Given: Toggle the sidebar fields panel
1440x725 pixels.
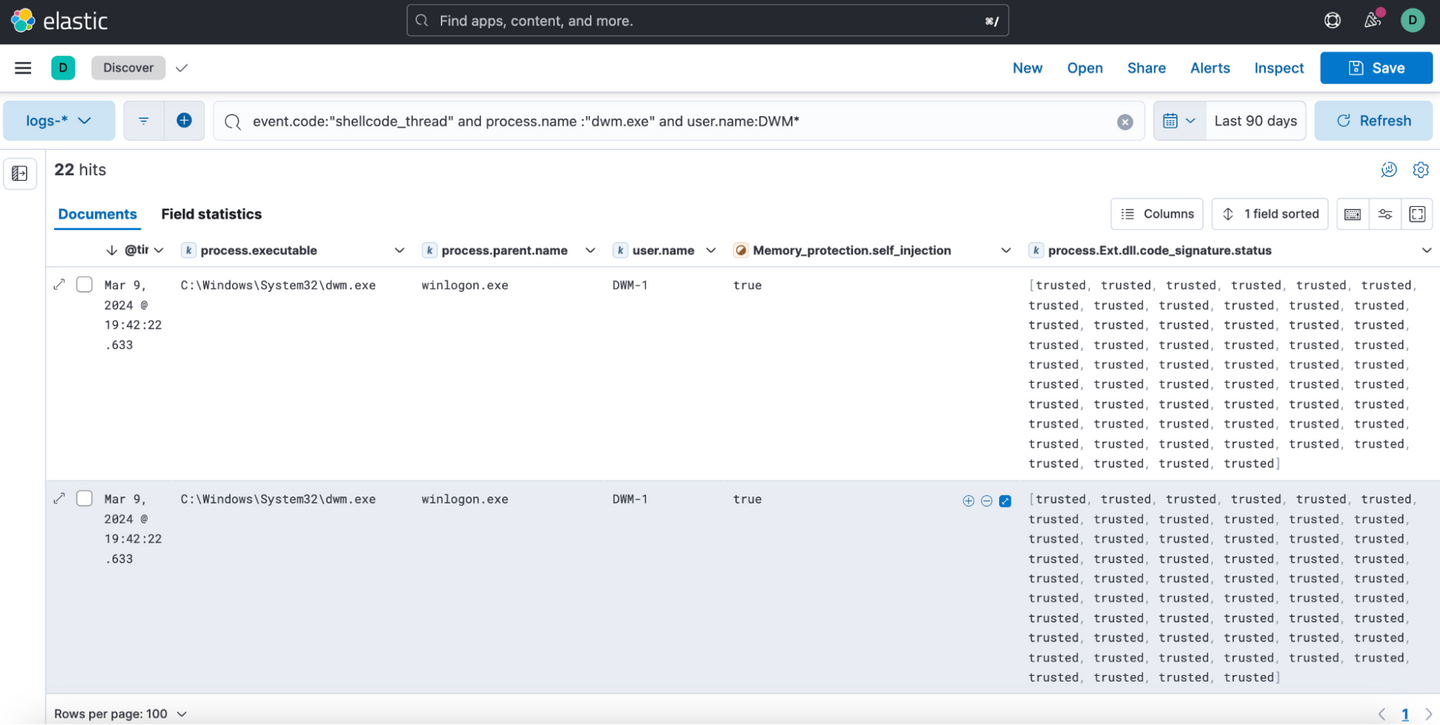Looking at the screenshot, I should click(20, 174).
